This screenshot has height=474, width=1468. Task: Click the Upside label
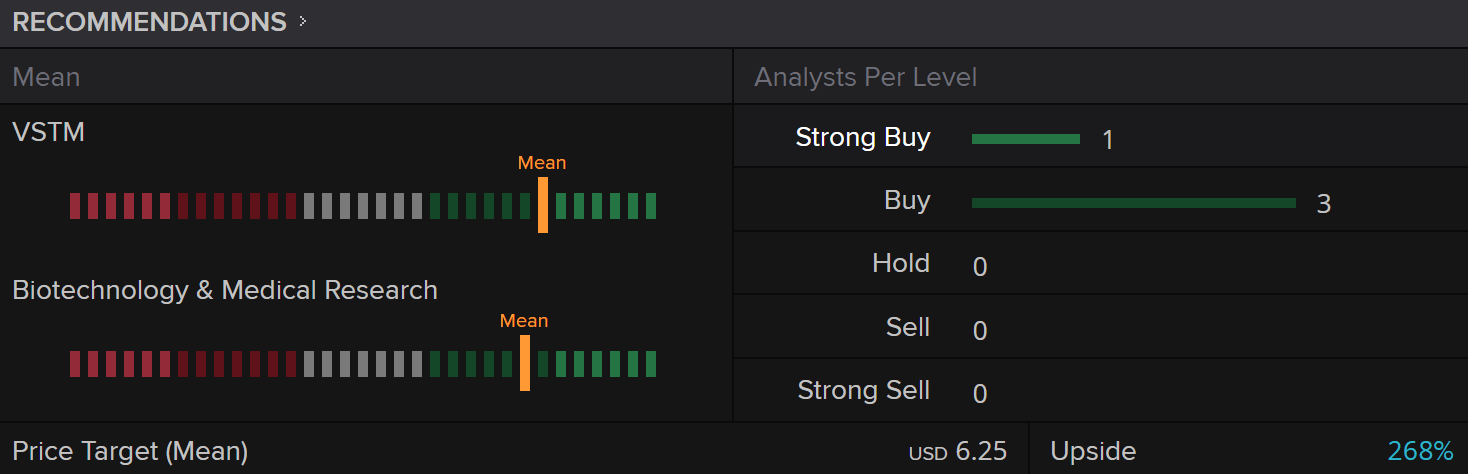[x=1093, y=451]
